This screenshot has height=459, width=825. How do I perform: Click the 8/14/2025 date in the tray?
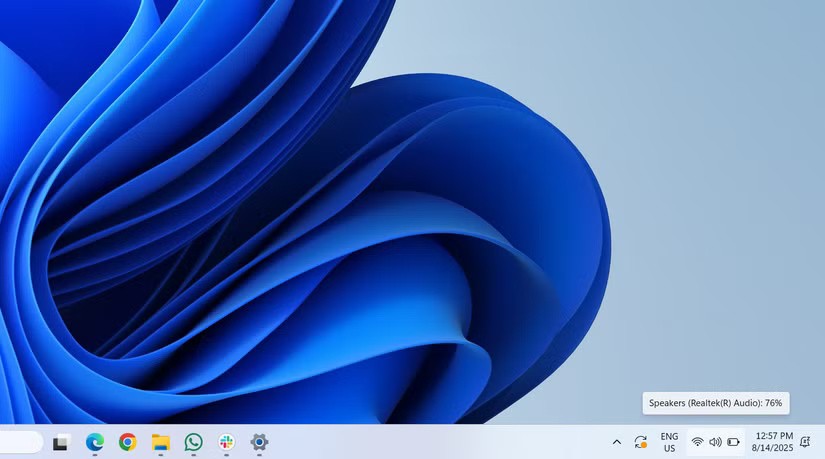pyautogui.click(x=773, y=448)
